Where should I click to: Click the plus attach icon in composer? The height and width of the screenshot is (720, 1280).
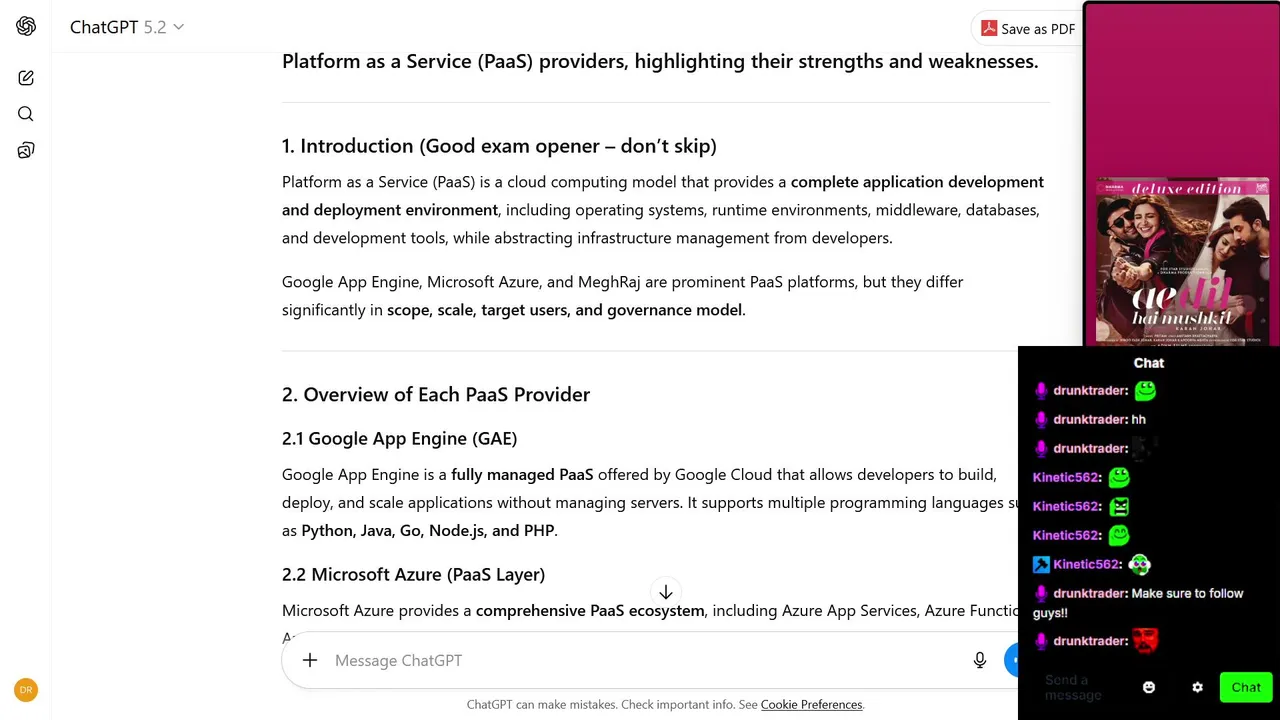point(310,660)
